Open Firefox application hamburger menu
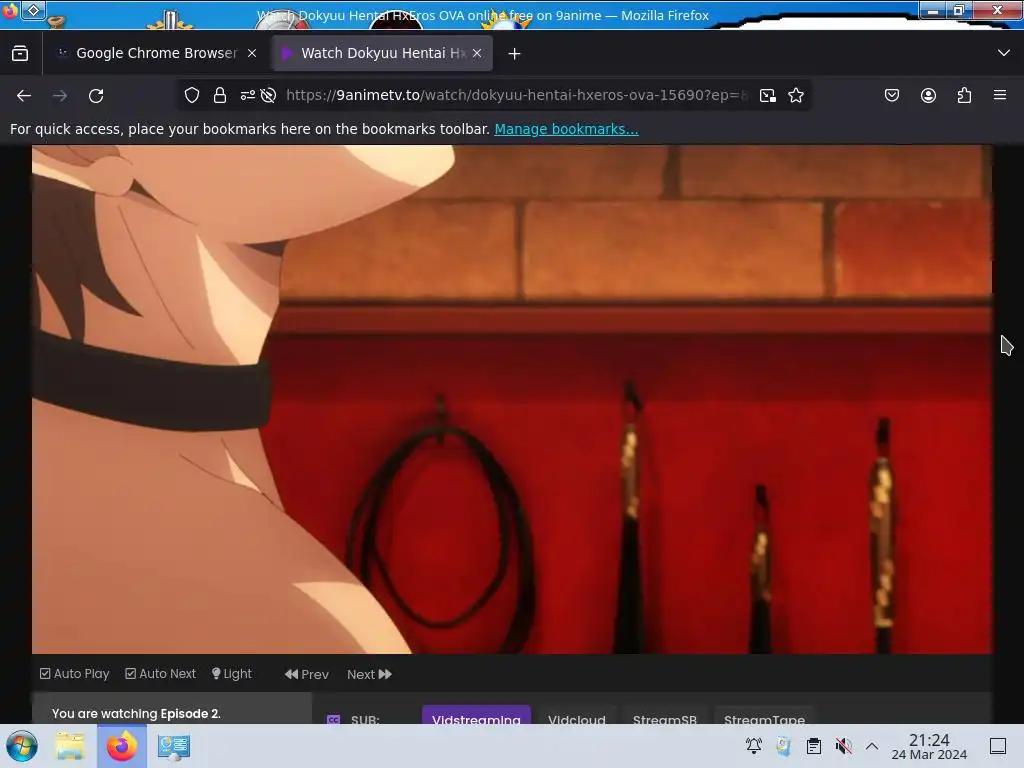Image resolution: width=1024 pixels, height=768 pixels. [x=1000, y=95]
